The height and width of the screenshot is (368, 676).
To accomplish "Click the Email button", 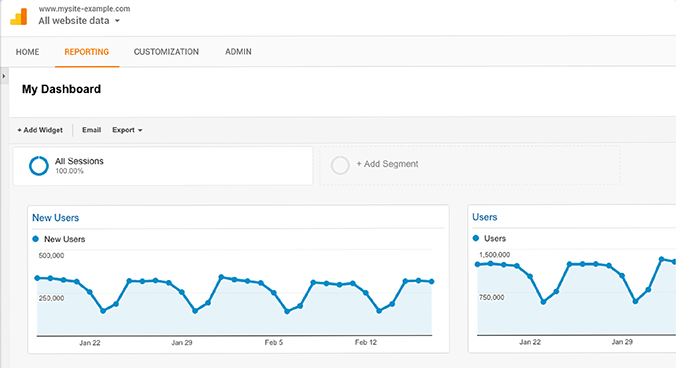I will [91, 130].
